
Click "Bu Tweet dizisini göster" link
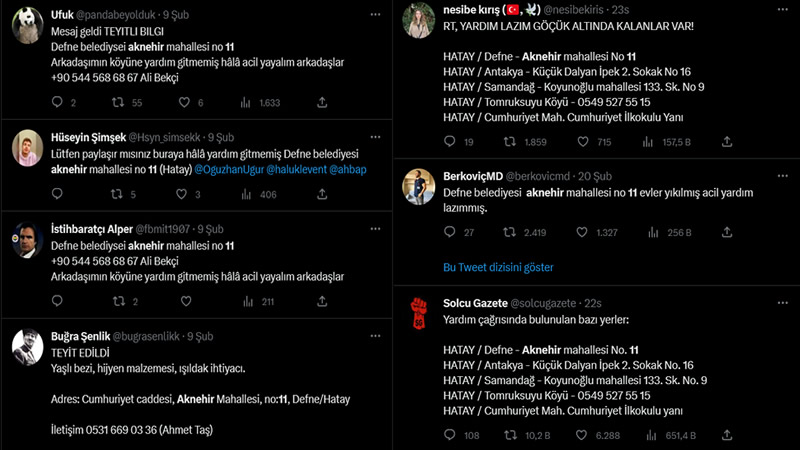tap(498, 267)
